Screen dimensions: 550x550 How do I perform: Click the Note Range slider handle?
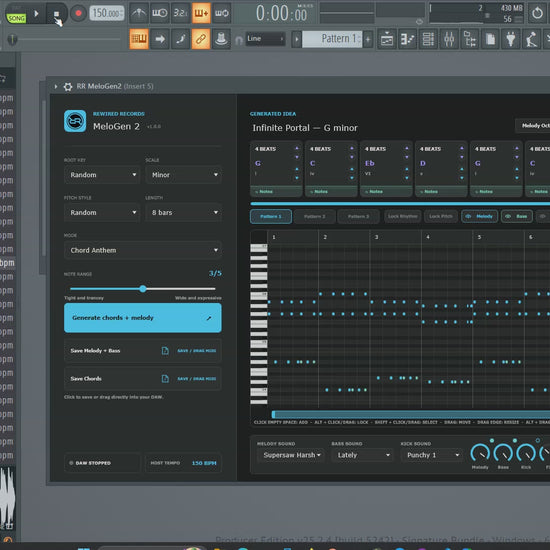[x=143, y=289]
